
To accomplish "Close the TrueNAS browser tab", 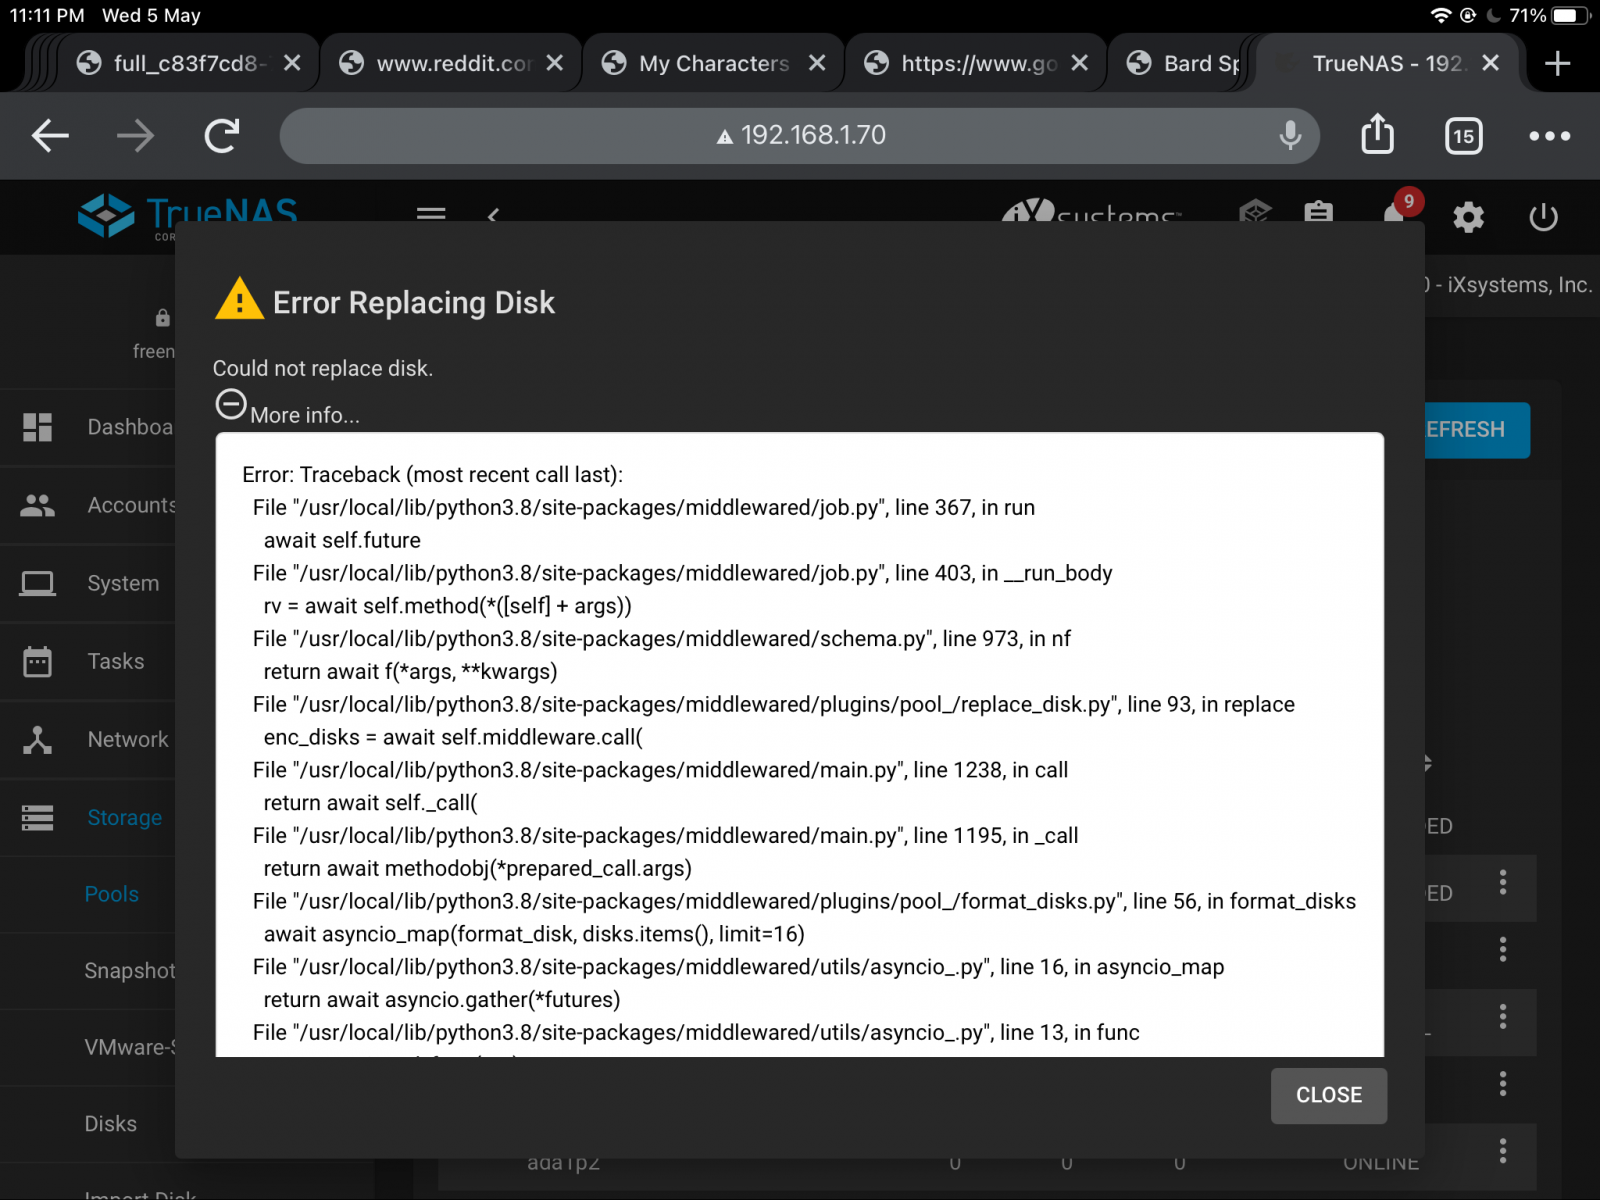I will (x=1490, y=64).
